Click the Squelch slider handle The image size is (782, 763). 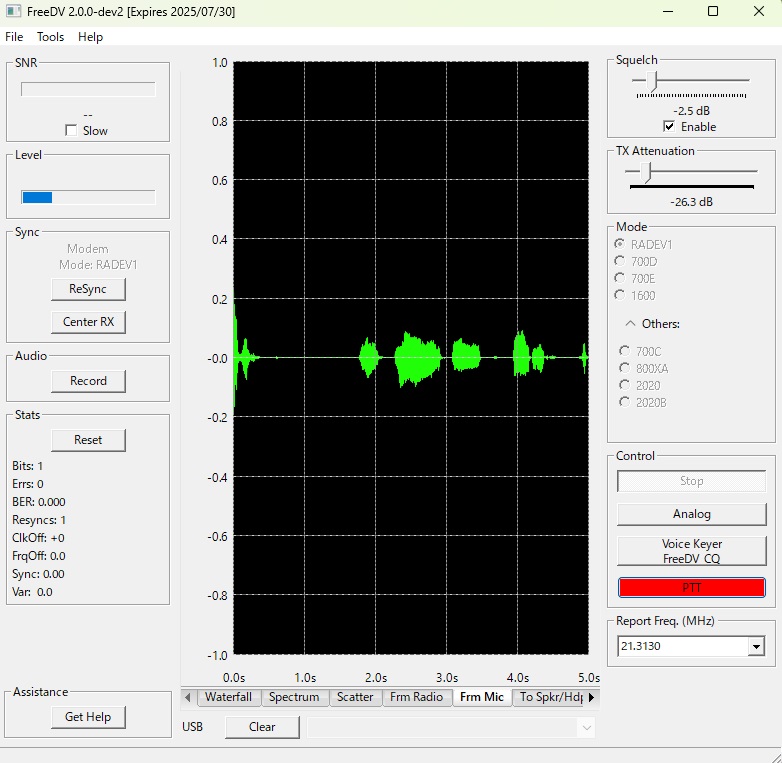pyautogui.click(x=651, y=81)
